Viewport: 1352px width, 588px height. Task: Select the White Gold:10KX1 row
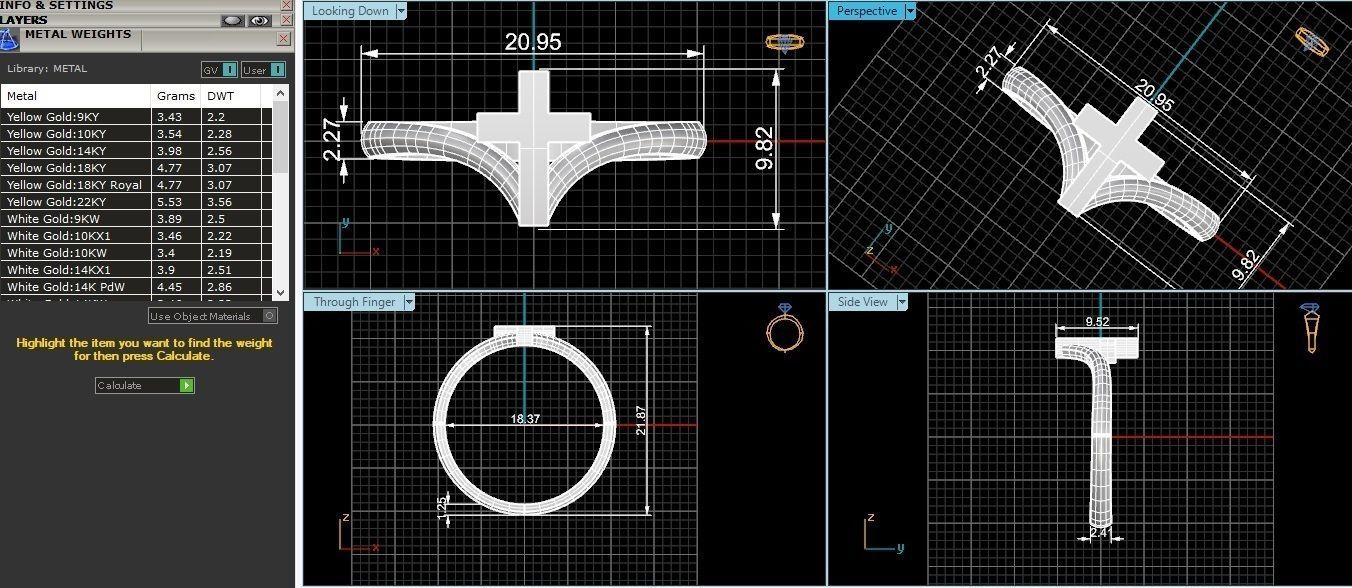click(136, 236)
